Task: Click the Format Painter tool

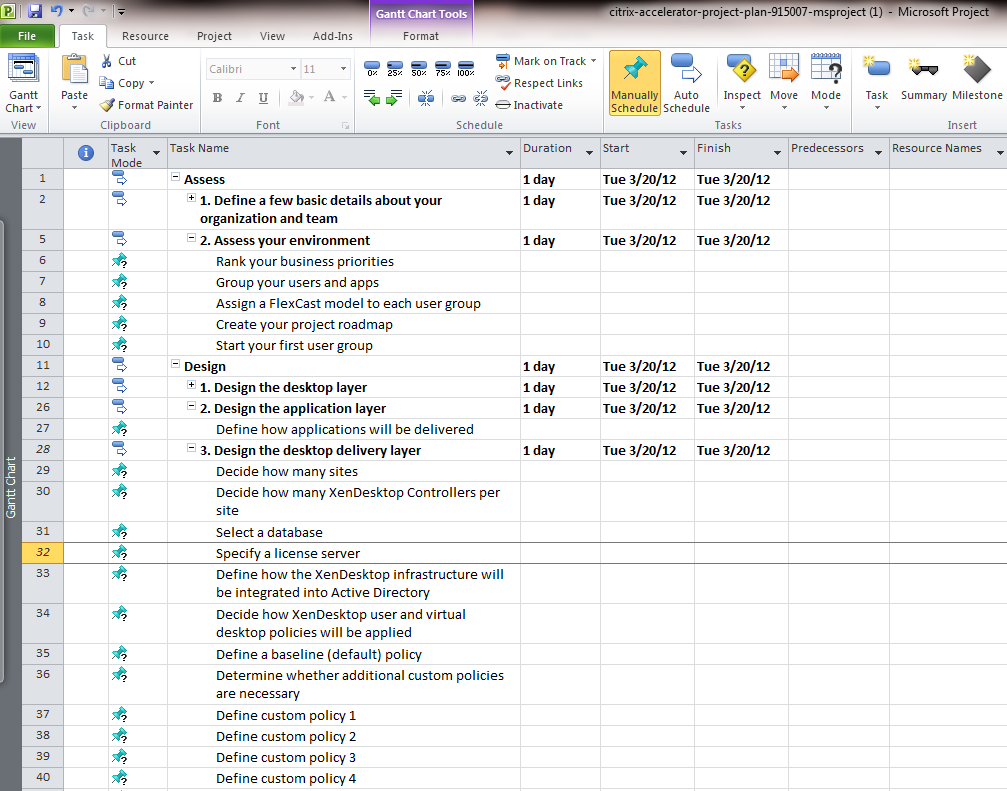Action: click(146, 105)
